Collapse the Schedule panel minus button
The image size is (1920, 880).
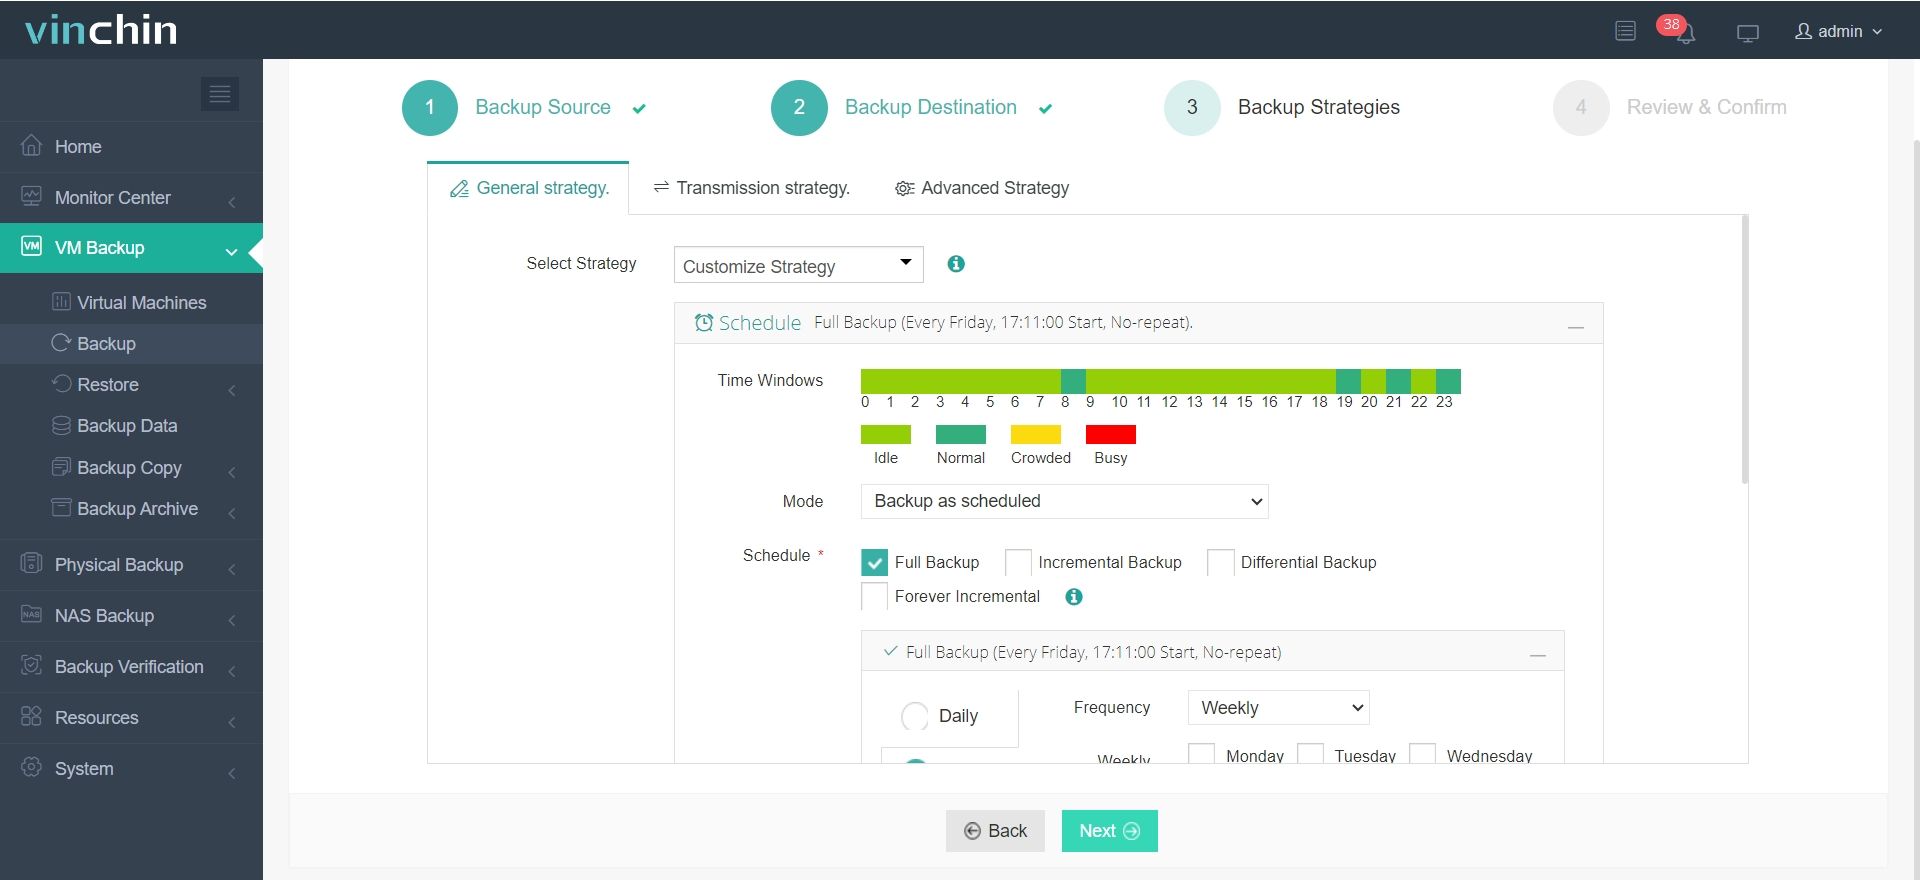tap(1576, 327)
